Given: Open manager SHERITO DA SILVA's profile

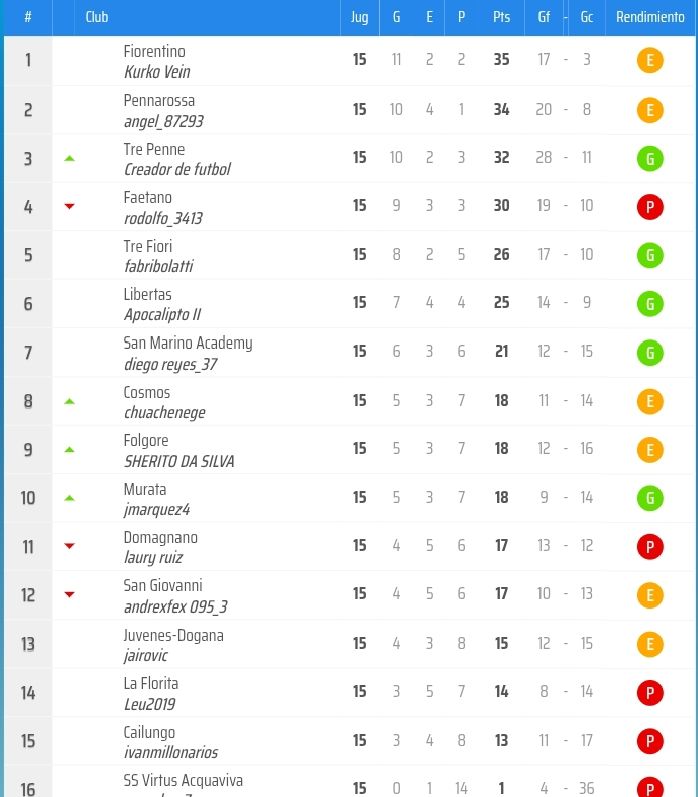Looking at the screenshot, I should tap(179, 461).
